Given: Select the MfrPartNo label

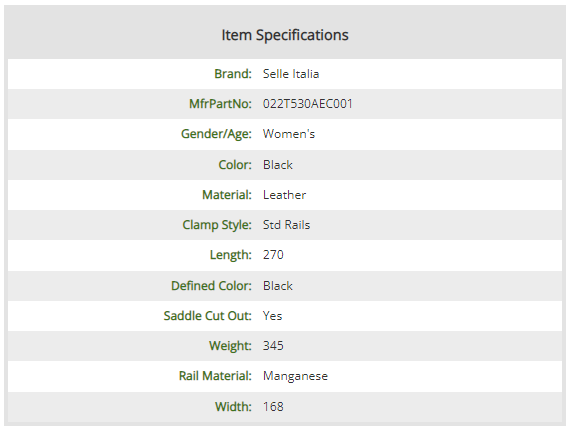Looking at the screenshot, I should tap(220, 104).
